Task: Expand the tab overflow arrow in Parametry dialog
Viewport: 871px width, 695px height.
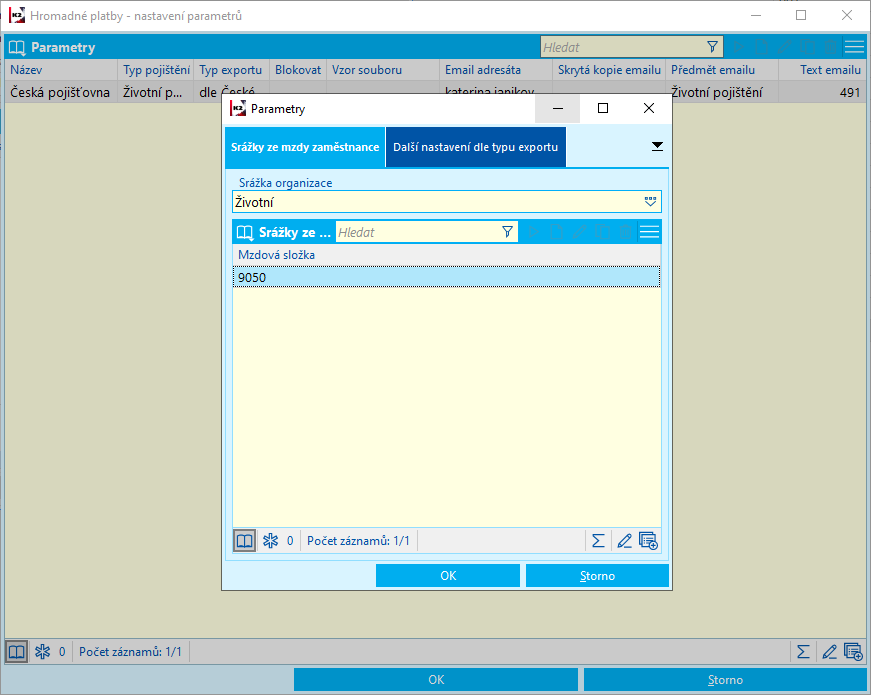Action: 657,147
